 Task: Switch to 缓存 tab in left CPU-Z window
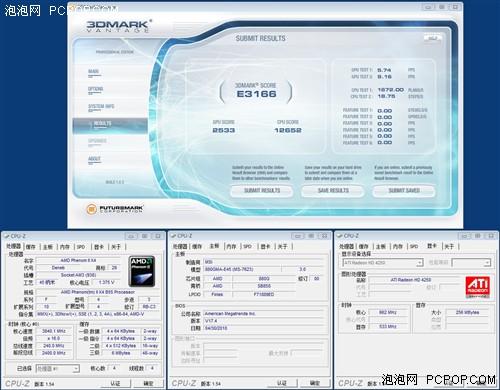tap(31, 247)
